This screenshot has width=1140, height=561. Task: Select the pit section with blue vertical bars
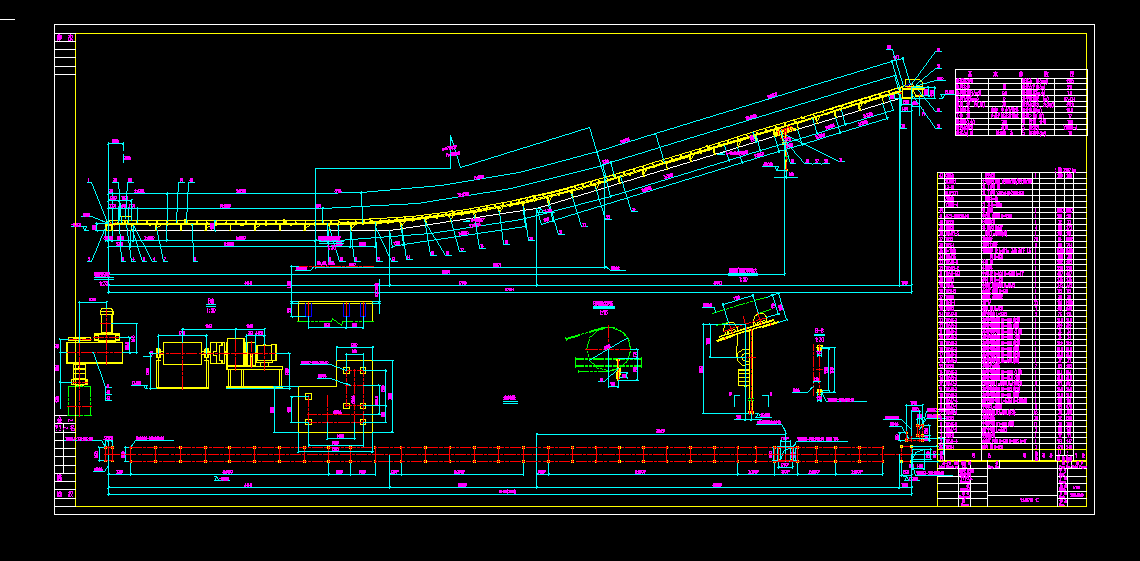(x=334, y=311)
